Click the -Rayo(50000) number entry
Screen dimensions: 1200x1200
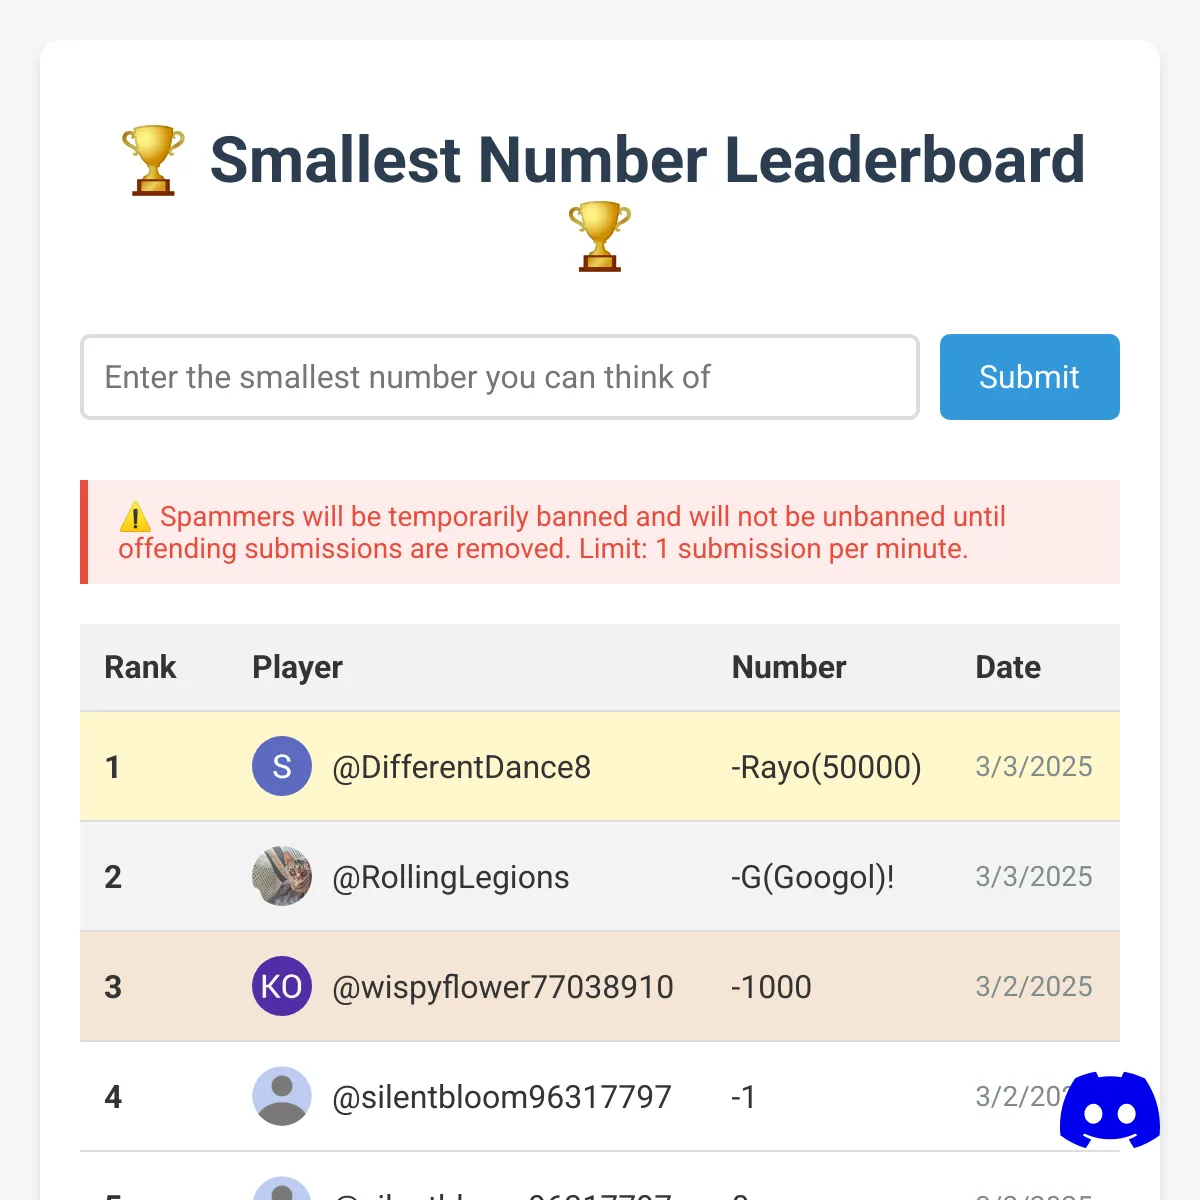coord(826,767)
